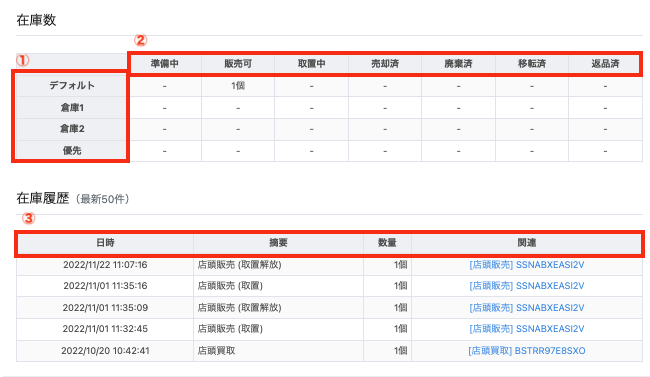This screenshot has height=377, width=650.
Task: Click 店頭販売 (取置) in the 11:32:45 row
Action: (x=230, y=329)
